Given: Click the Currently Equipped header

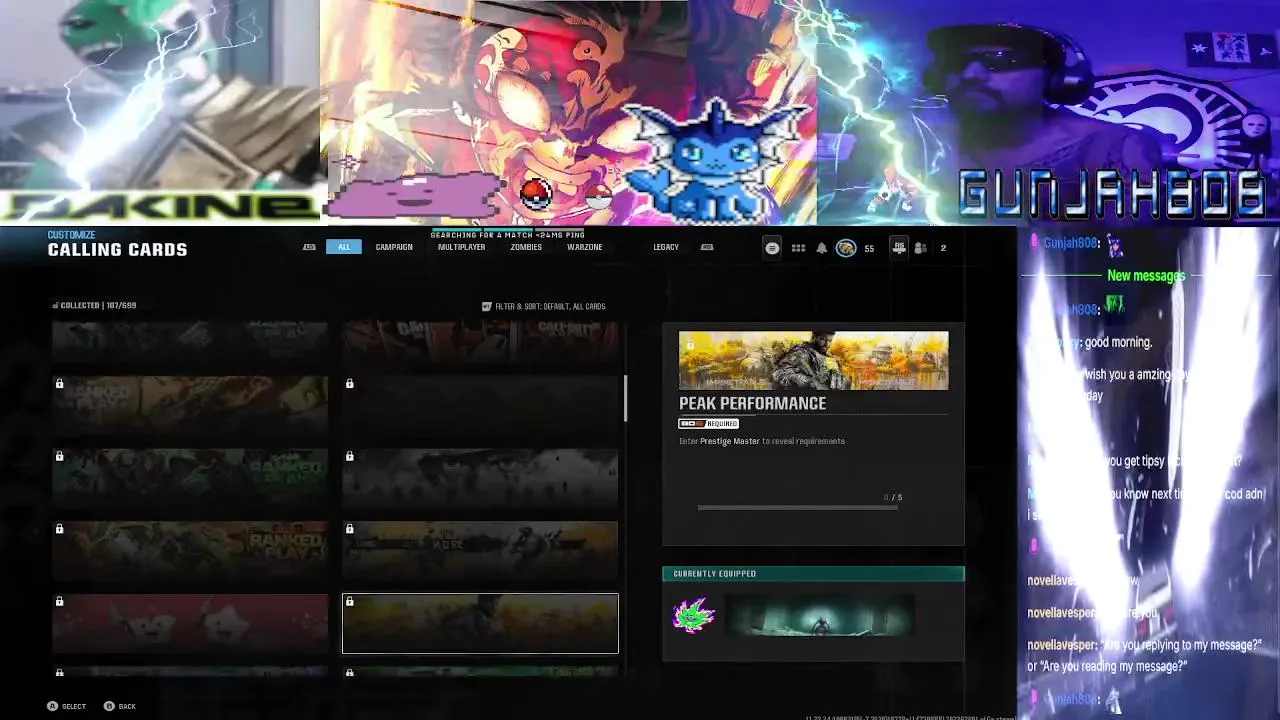Looking at the screenshot, I should coord(814,574).
